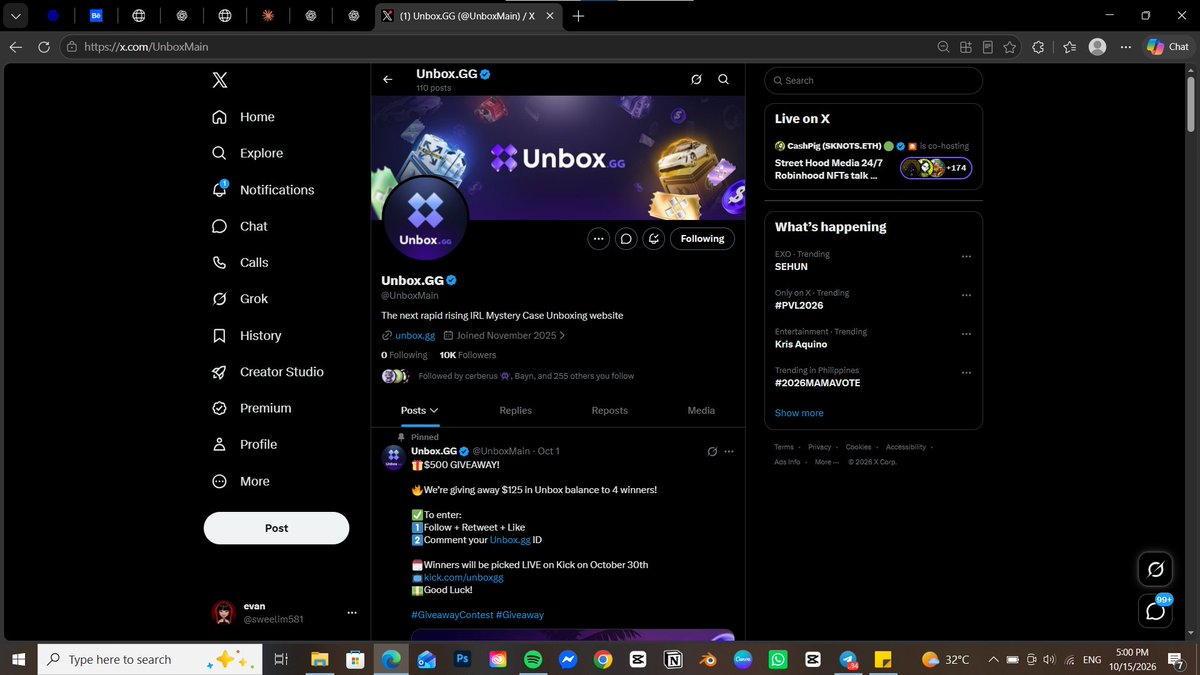
Task: Search this profile with magnifier icon
Action: pos(723,80)
